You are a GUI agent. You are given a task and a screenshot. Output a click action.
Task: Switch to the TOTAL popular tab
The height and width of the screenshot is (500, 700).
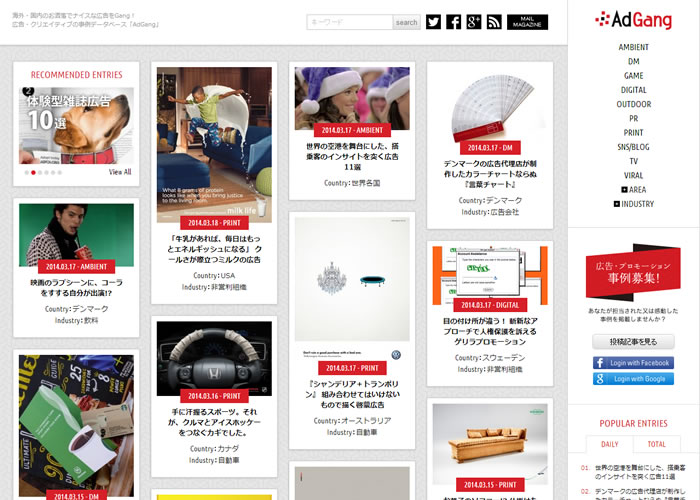(x=656, y=444)
